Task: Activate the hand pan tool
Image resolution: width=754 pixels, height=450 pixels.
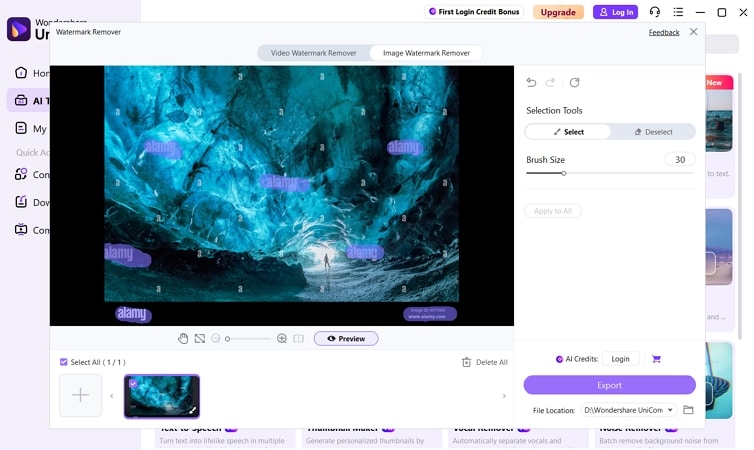Action: pyautogui.click(x=183, y=338)
